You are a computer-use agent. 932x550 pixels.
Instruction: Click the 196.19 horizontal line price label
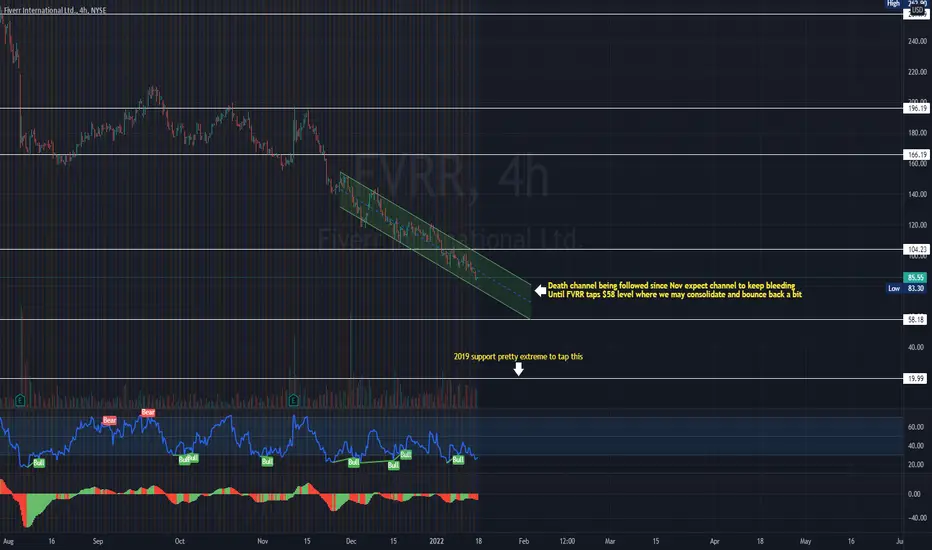(x=916, y=108)
